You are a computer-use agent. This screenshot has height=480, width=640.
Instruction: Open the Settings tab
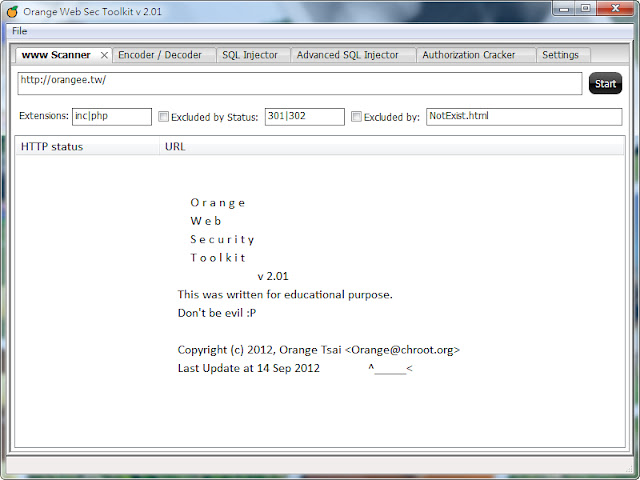pos(560,55)
